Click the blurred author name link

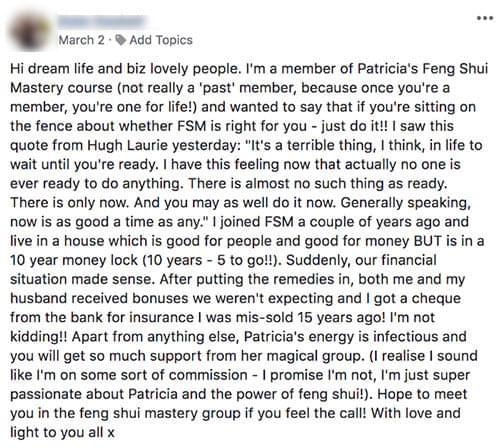click(102, 22)
